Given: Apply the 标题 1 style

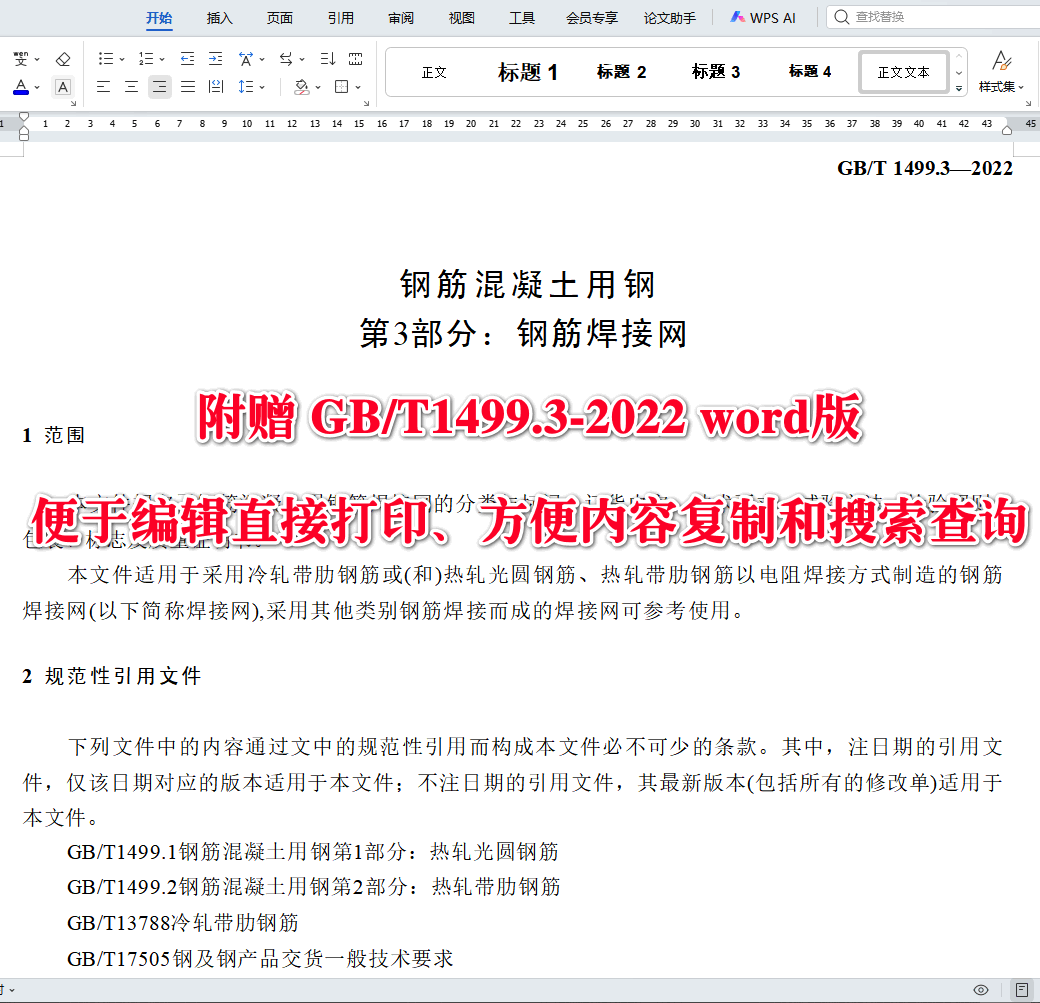Looking at the screenshot, I should click(528, 72).
